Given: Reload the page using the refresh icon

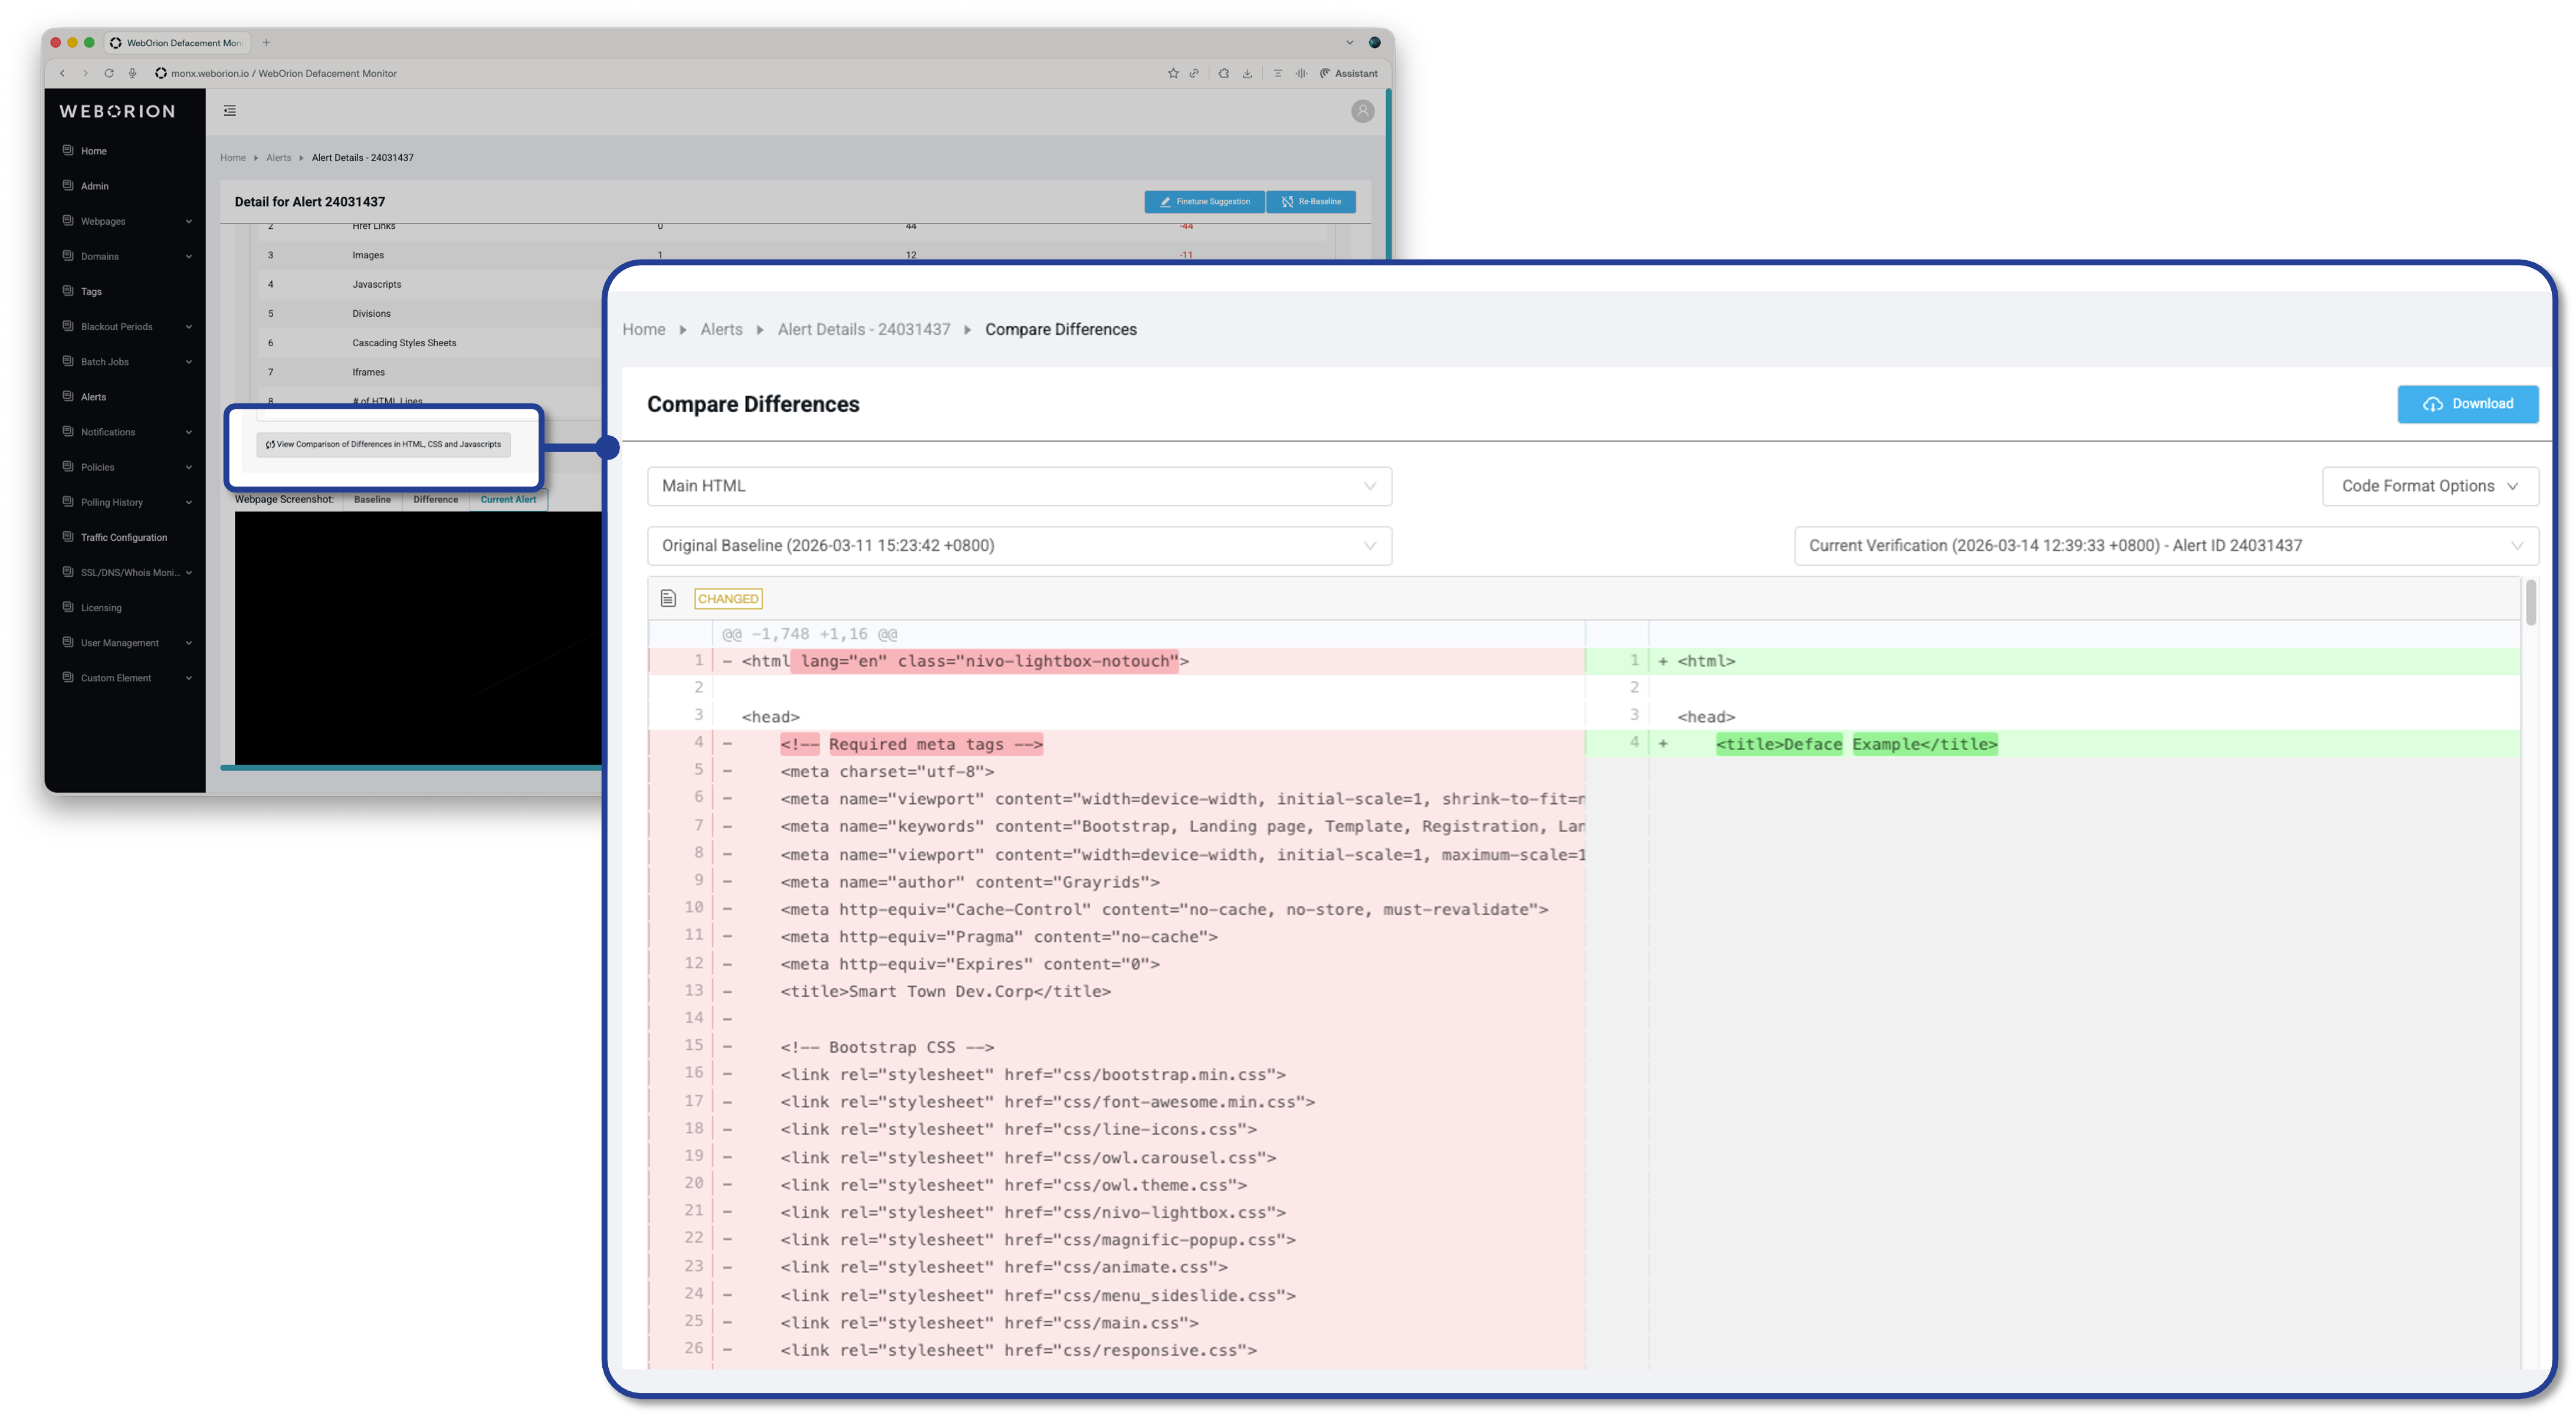Looking at the screenshot, I should coord(108,73).
